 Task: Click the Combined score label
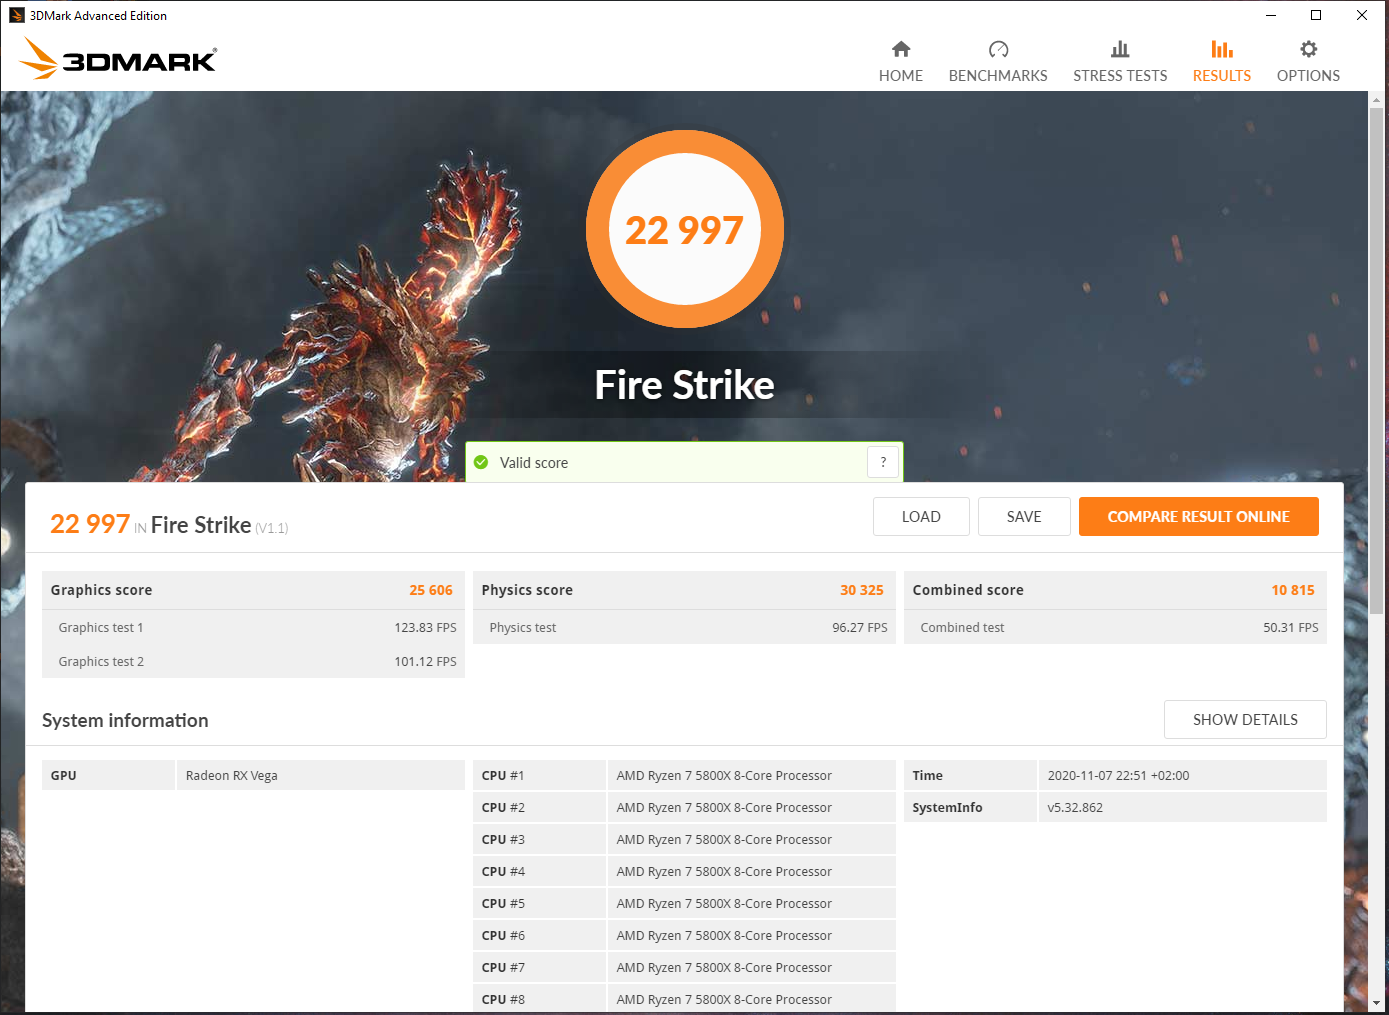[x=968, y=590]
